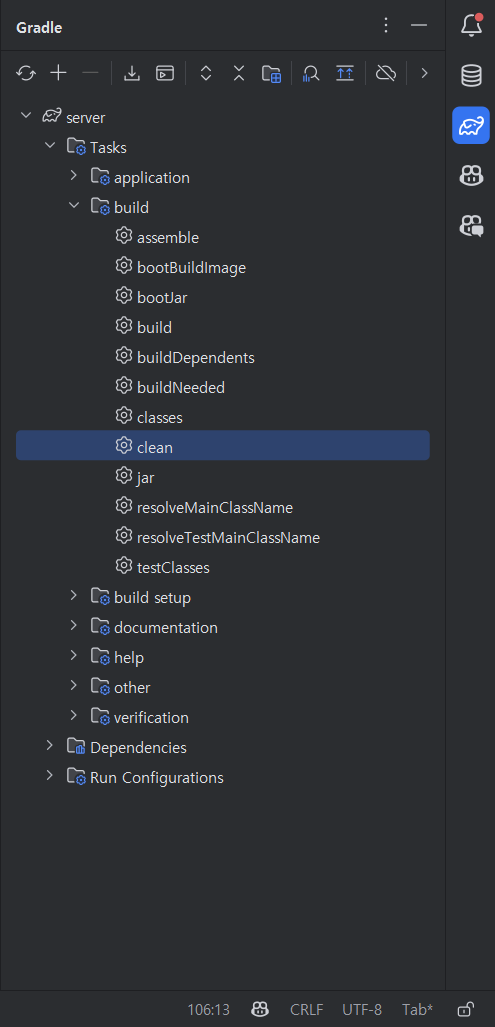Expand the verification task group
The image size is (495, 1027).
tap(73, 717)
